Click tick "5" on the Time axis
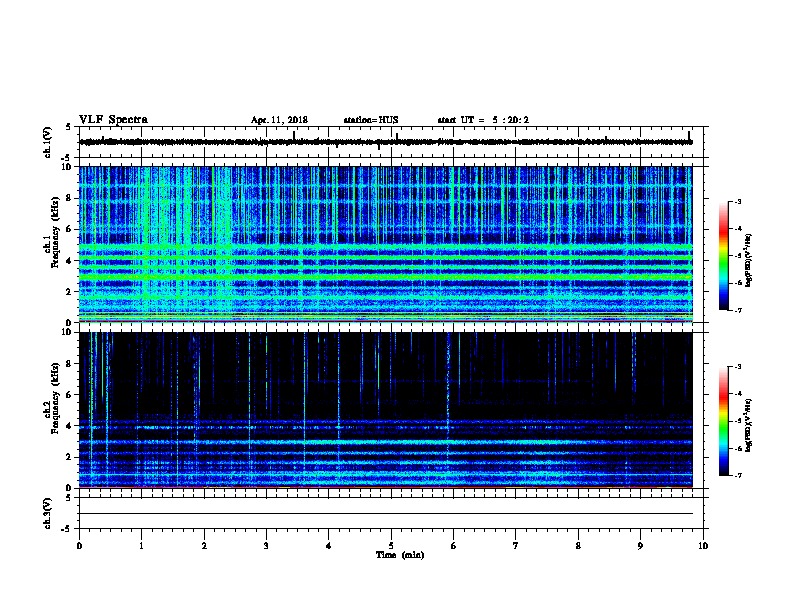Image resolution: width=792 pixels, height=612 pixels. (x=391, y=546)
